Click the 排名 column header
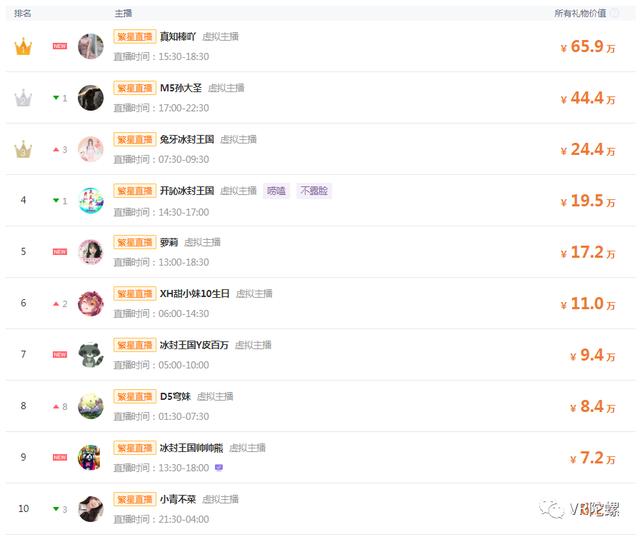Viewport: 640px width, 537px height. tap(23, 13)
